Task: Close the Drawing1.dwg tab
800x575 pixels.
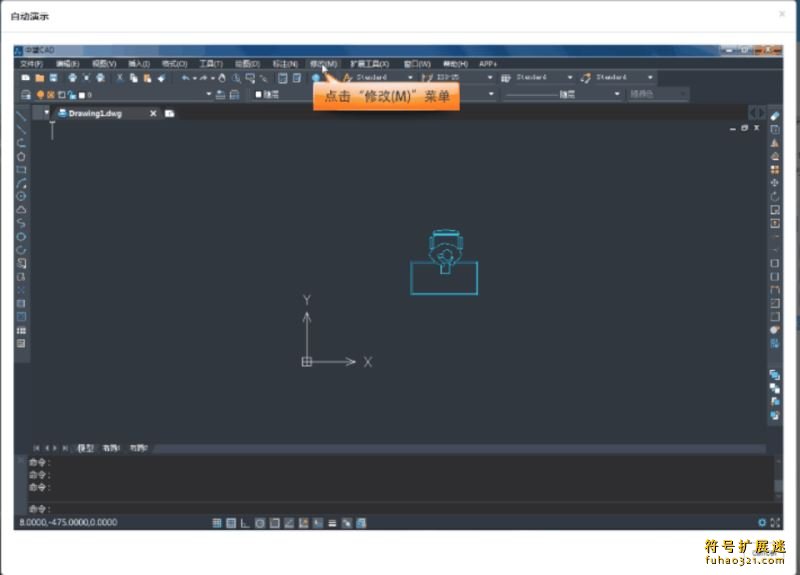Action: [x=153, y=113]
